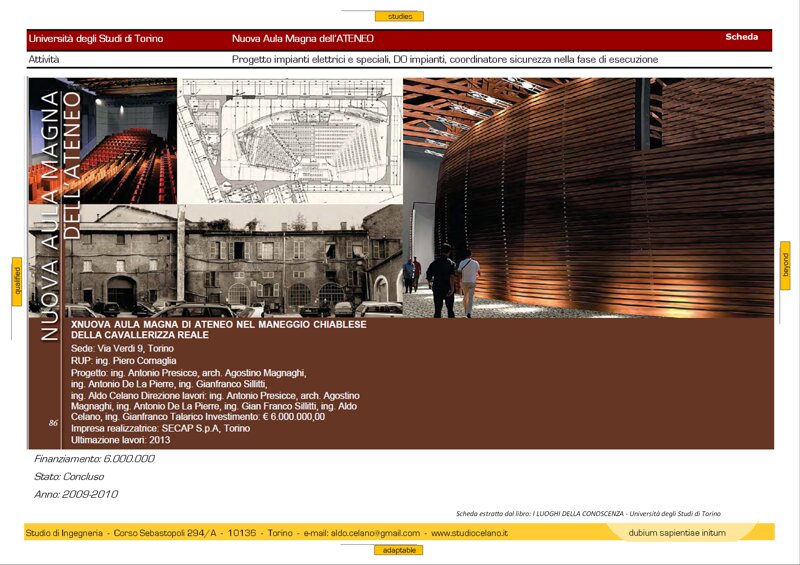Click the Scheda label in red header
800x565 pixels.
741,37
